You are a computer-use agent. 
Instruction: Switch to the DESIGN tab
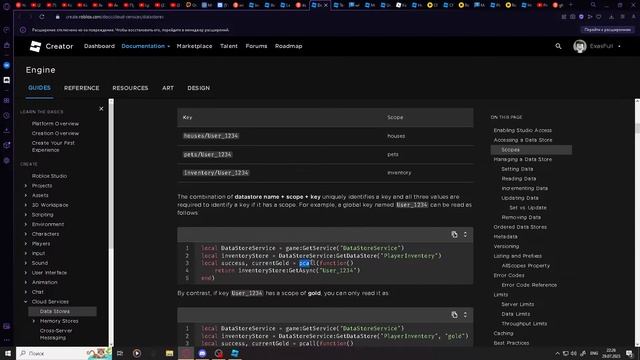pos(199,88)
